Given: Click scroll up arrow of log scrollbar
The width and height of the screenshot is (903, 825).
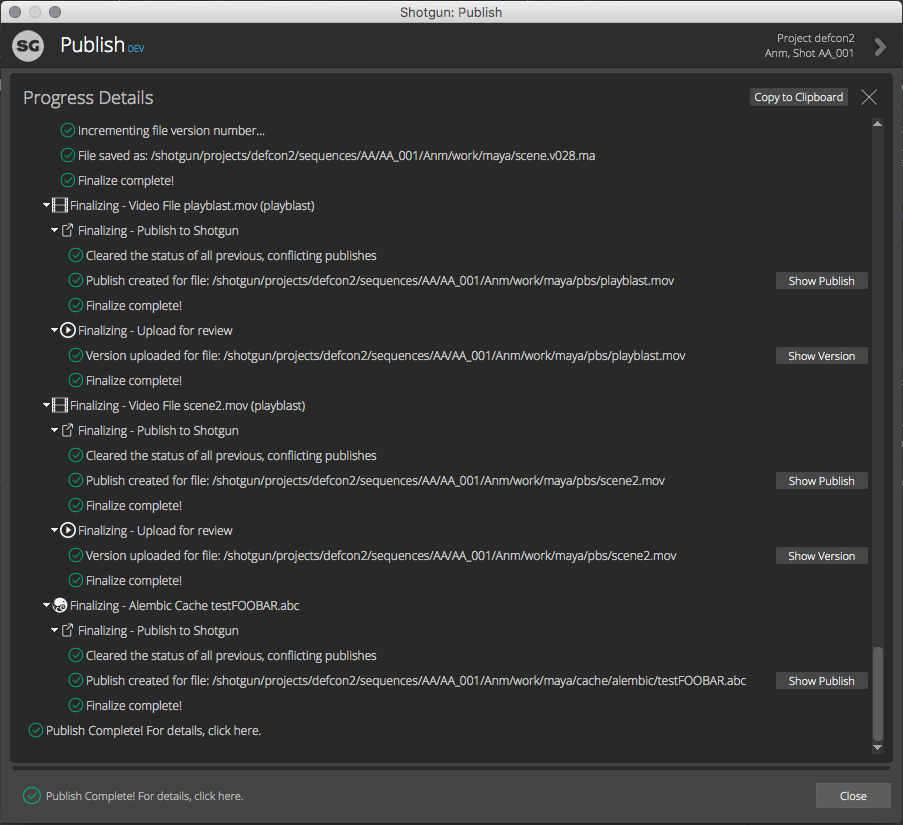Looking at the screenshot, I should tap(878, 123).
